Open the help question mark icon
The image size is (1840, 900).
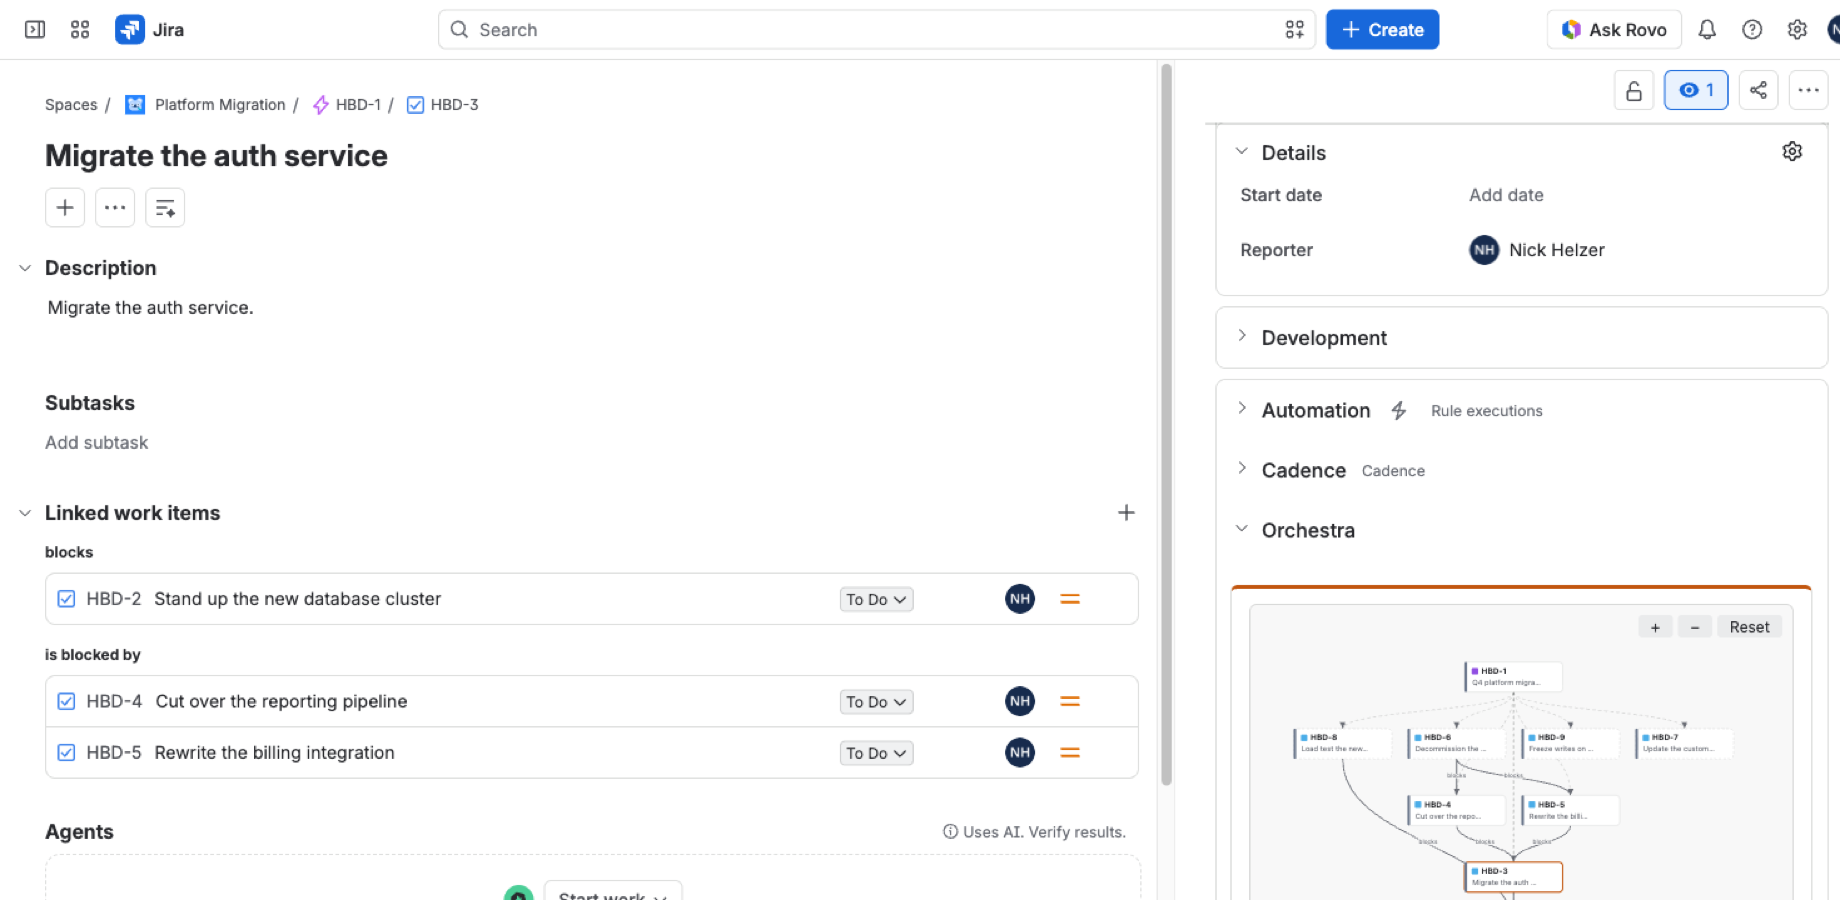point(1752,30)
